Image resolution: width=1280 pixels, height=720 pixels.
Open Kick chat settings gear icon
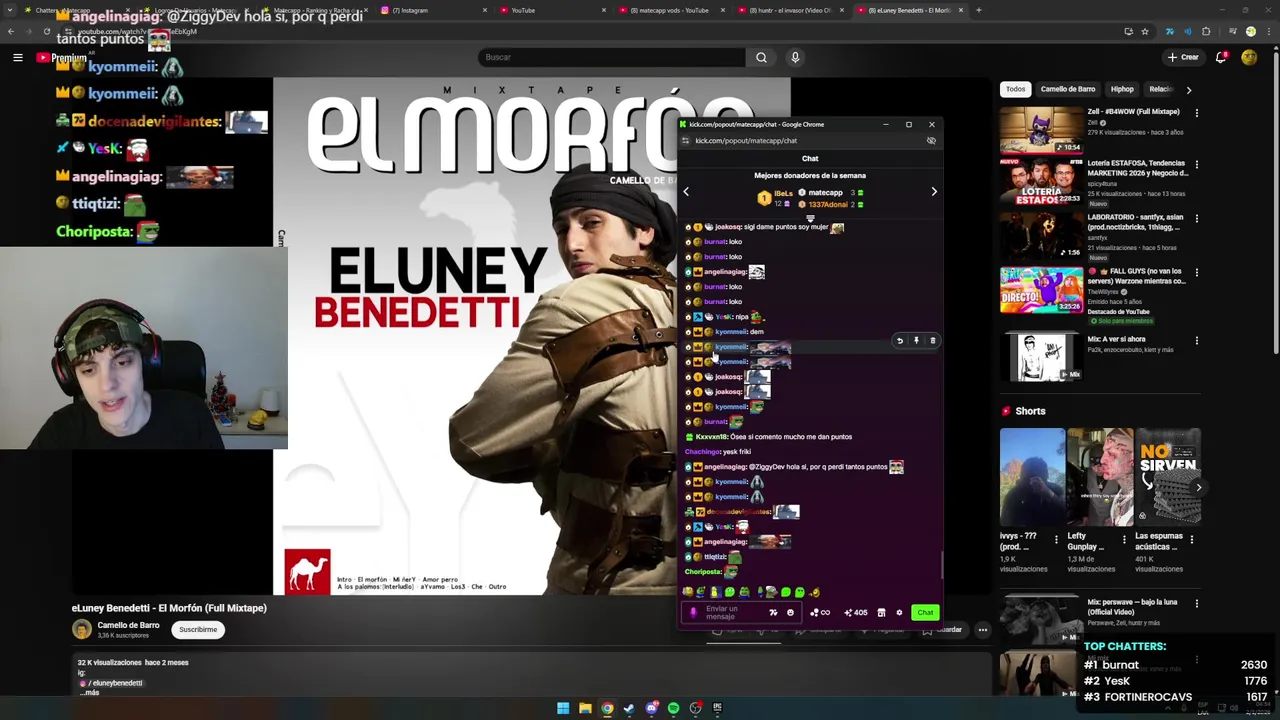[899, 613]
